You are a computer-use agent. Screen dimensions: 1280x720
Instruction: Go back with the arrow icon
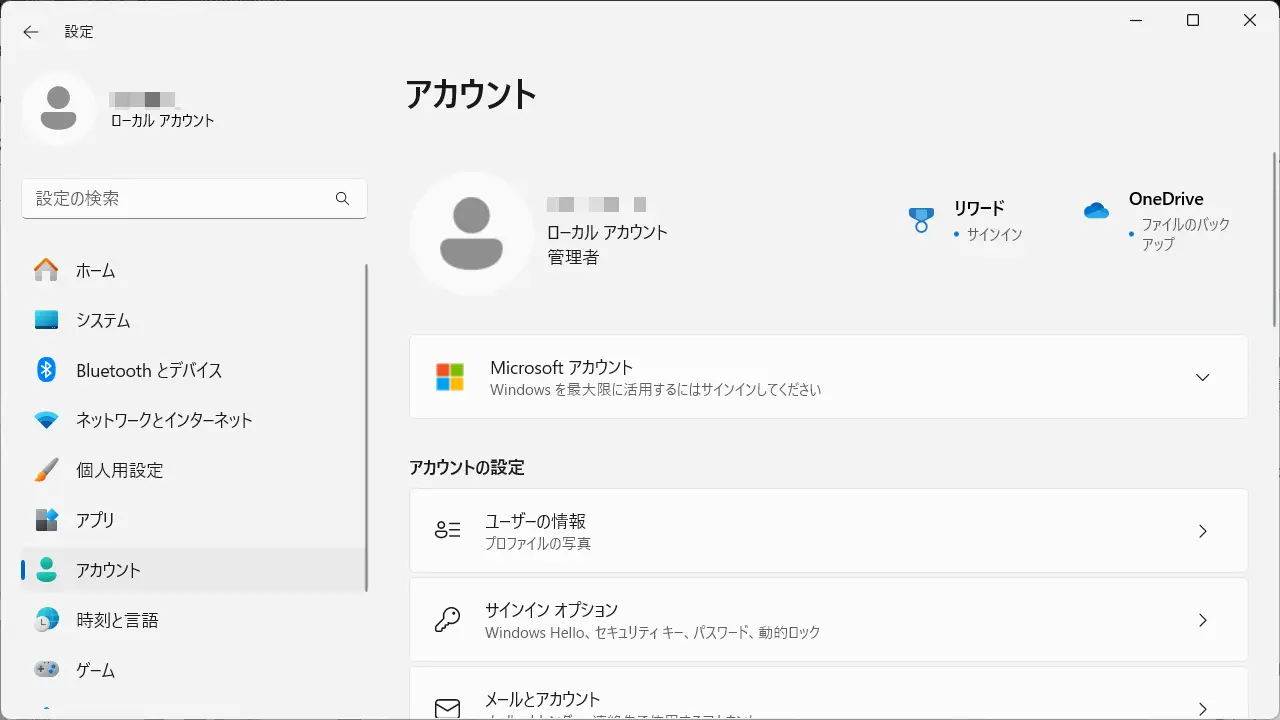point(31,32)
